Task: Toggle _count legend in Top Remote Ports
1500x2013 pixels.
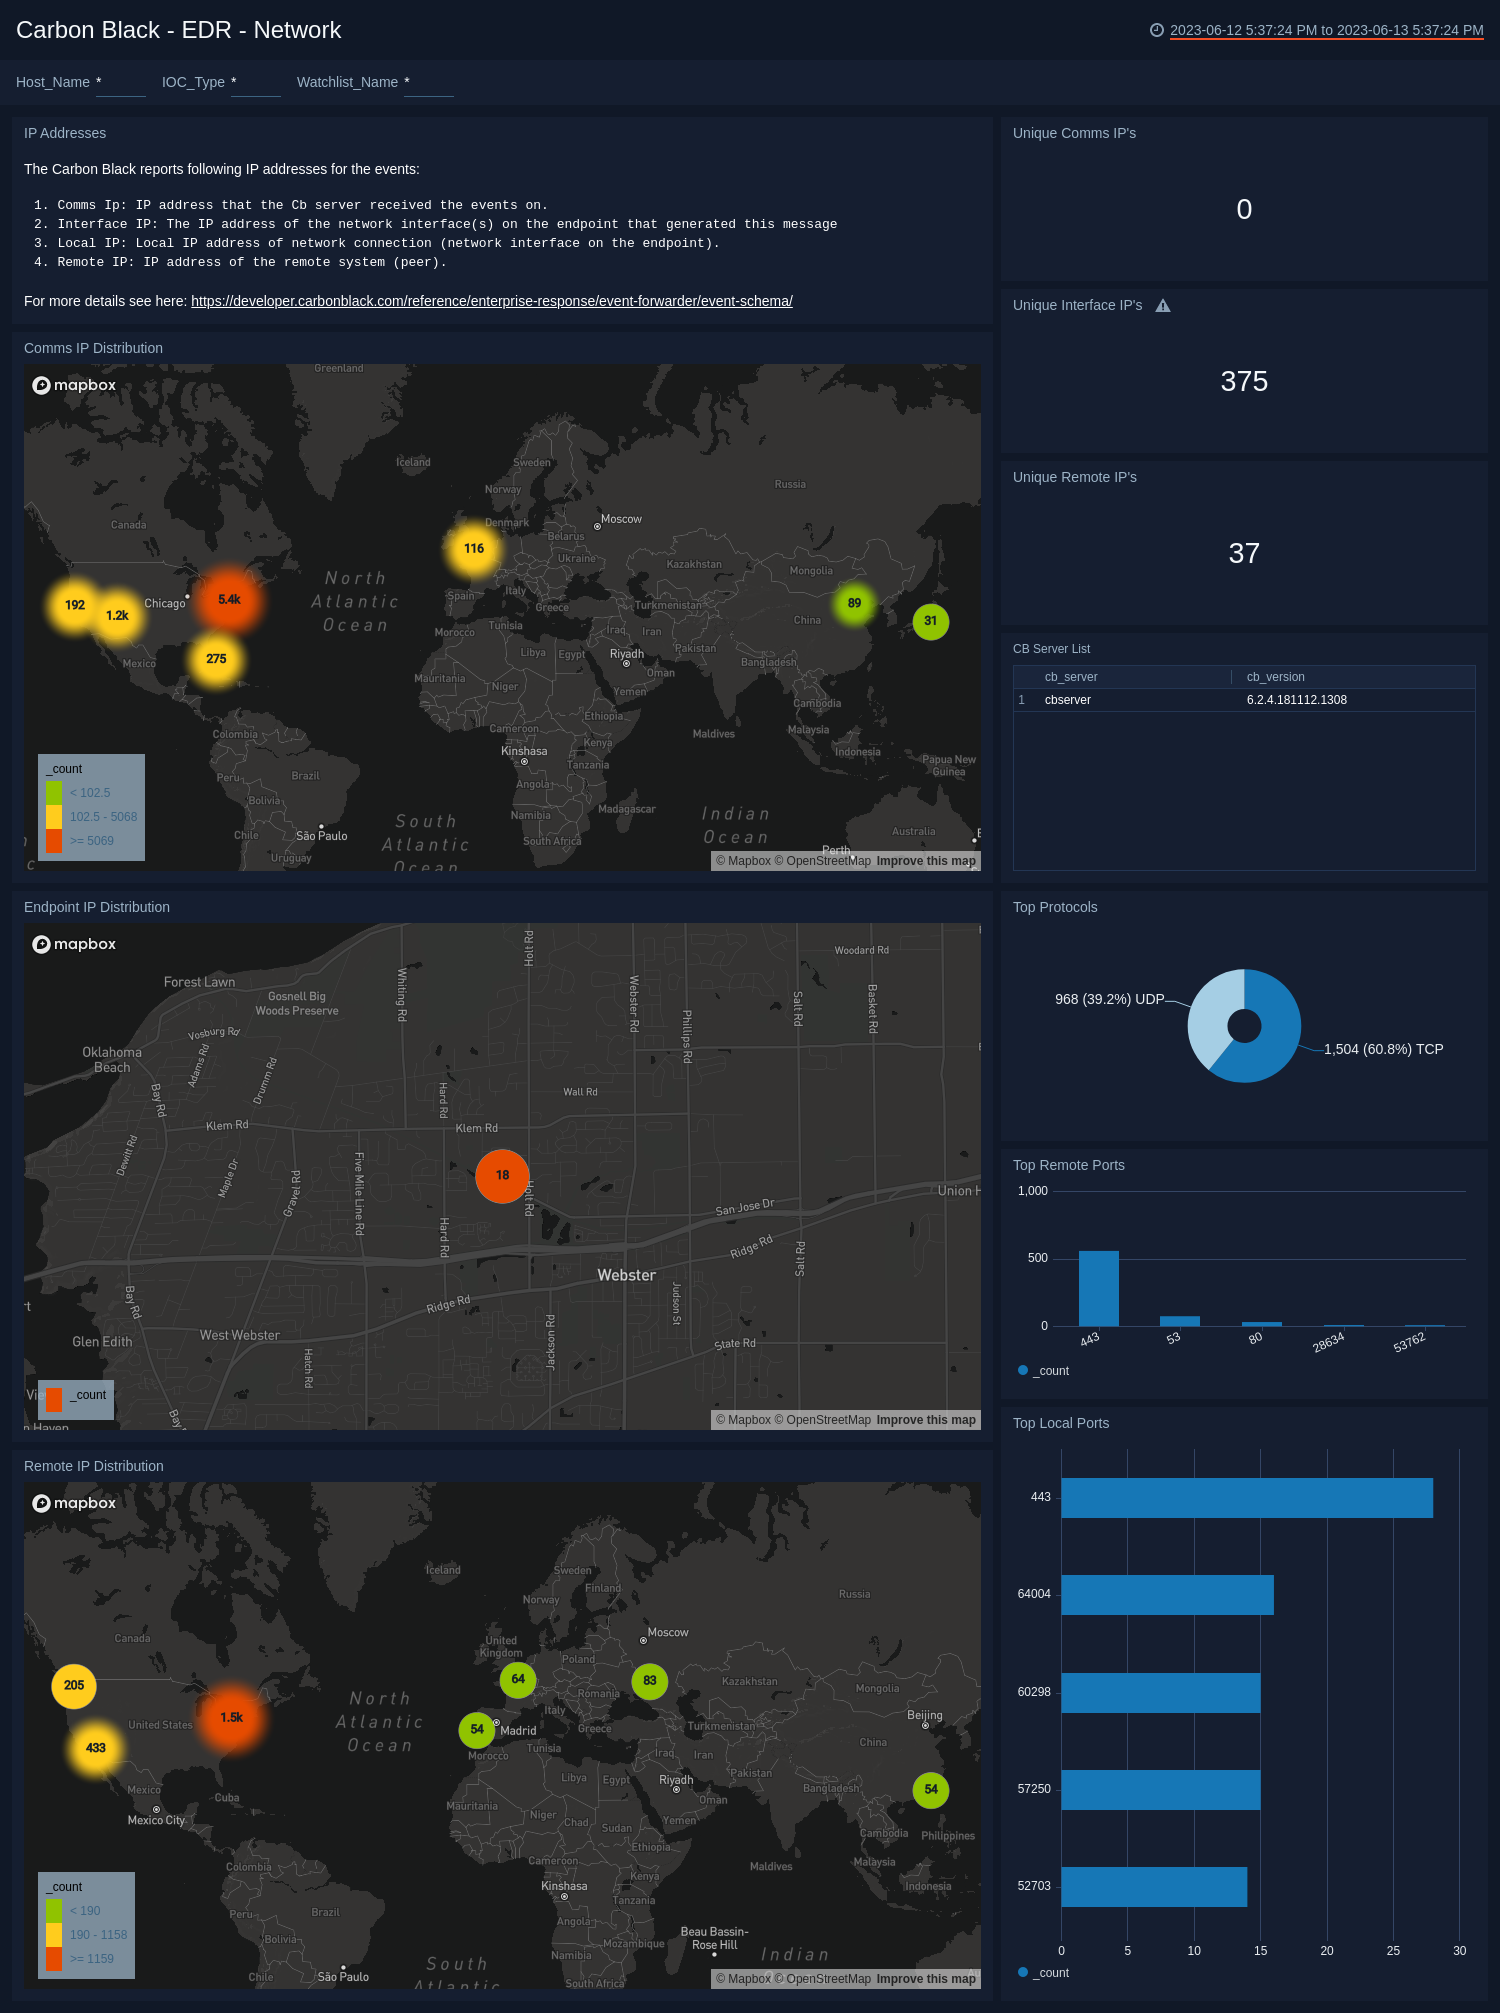Action: [1044, 1371]
